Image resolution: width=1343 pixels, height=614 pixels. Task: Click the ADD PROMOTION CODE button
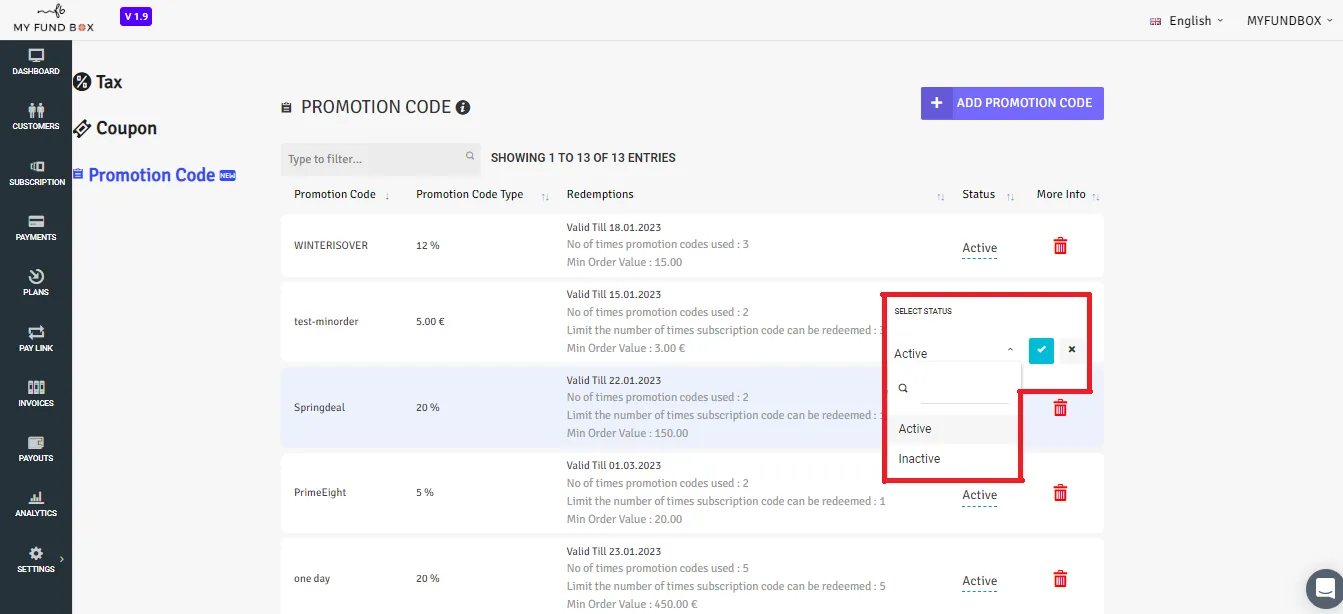(1012, 103)
